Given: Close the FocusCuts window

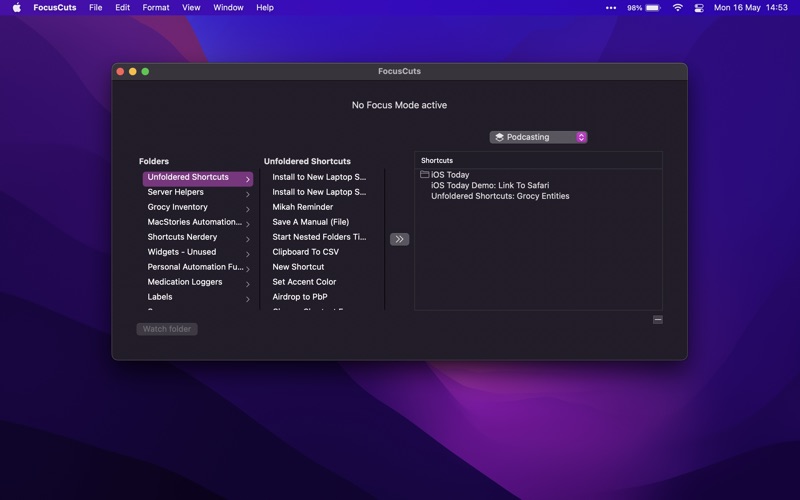Looking at the screenshot, I should point(120,71).
